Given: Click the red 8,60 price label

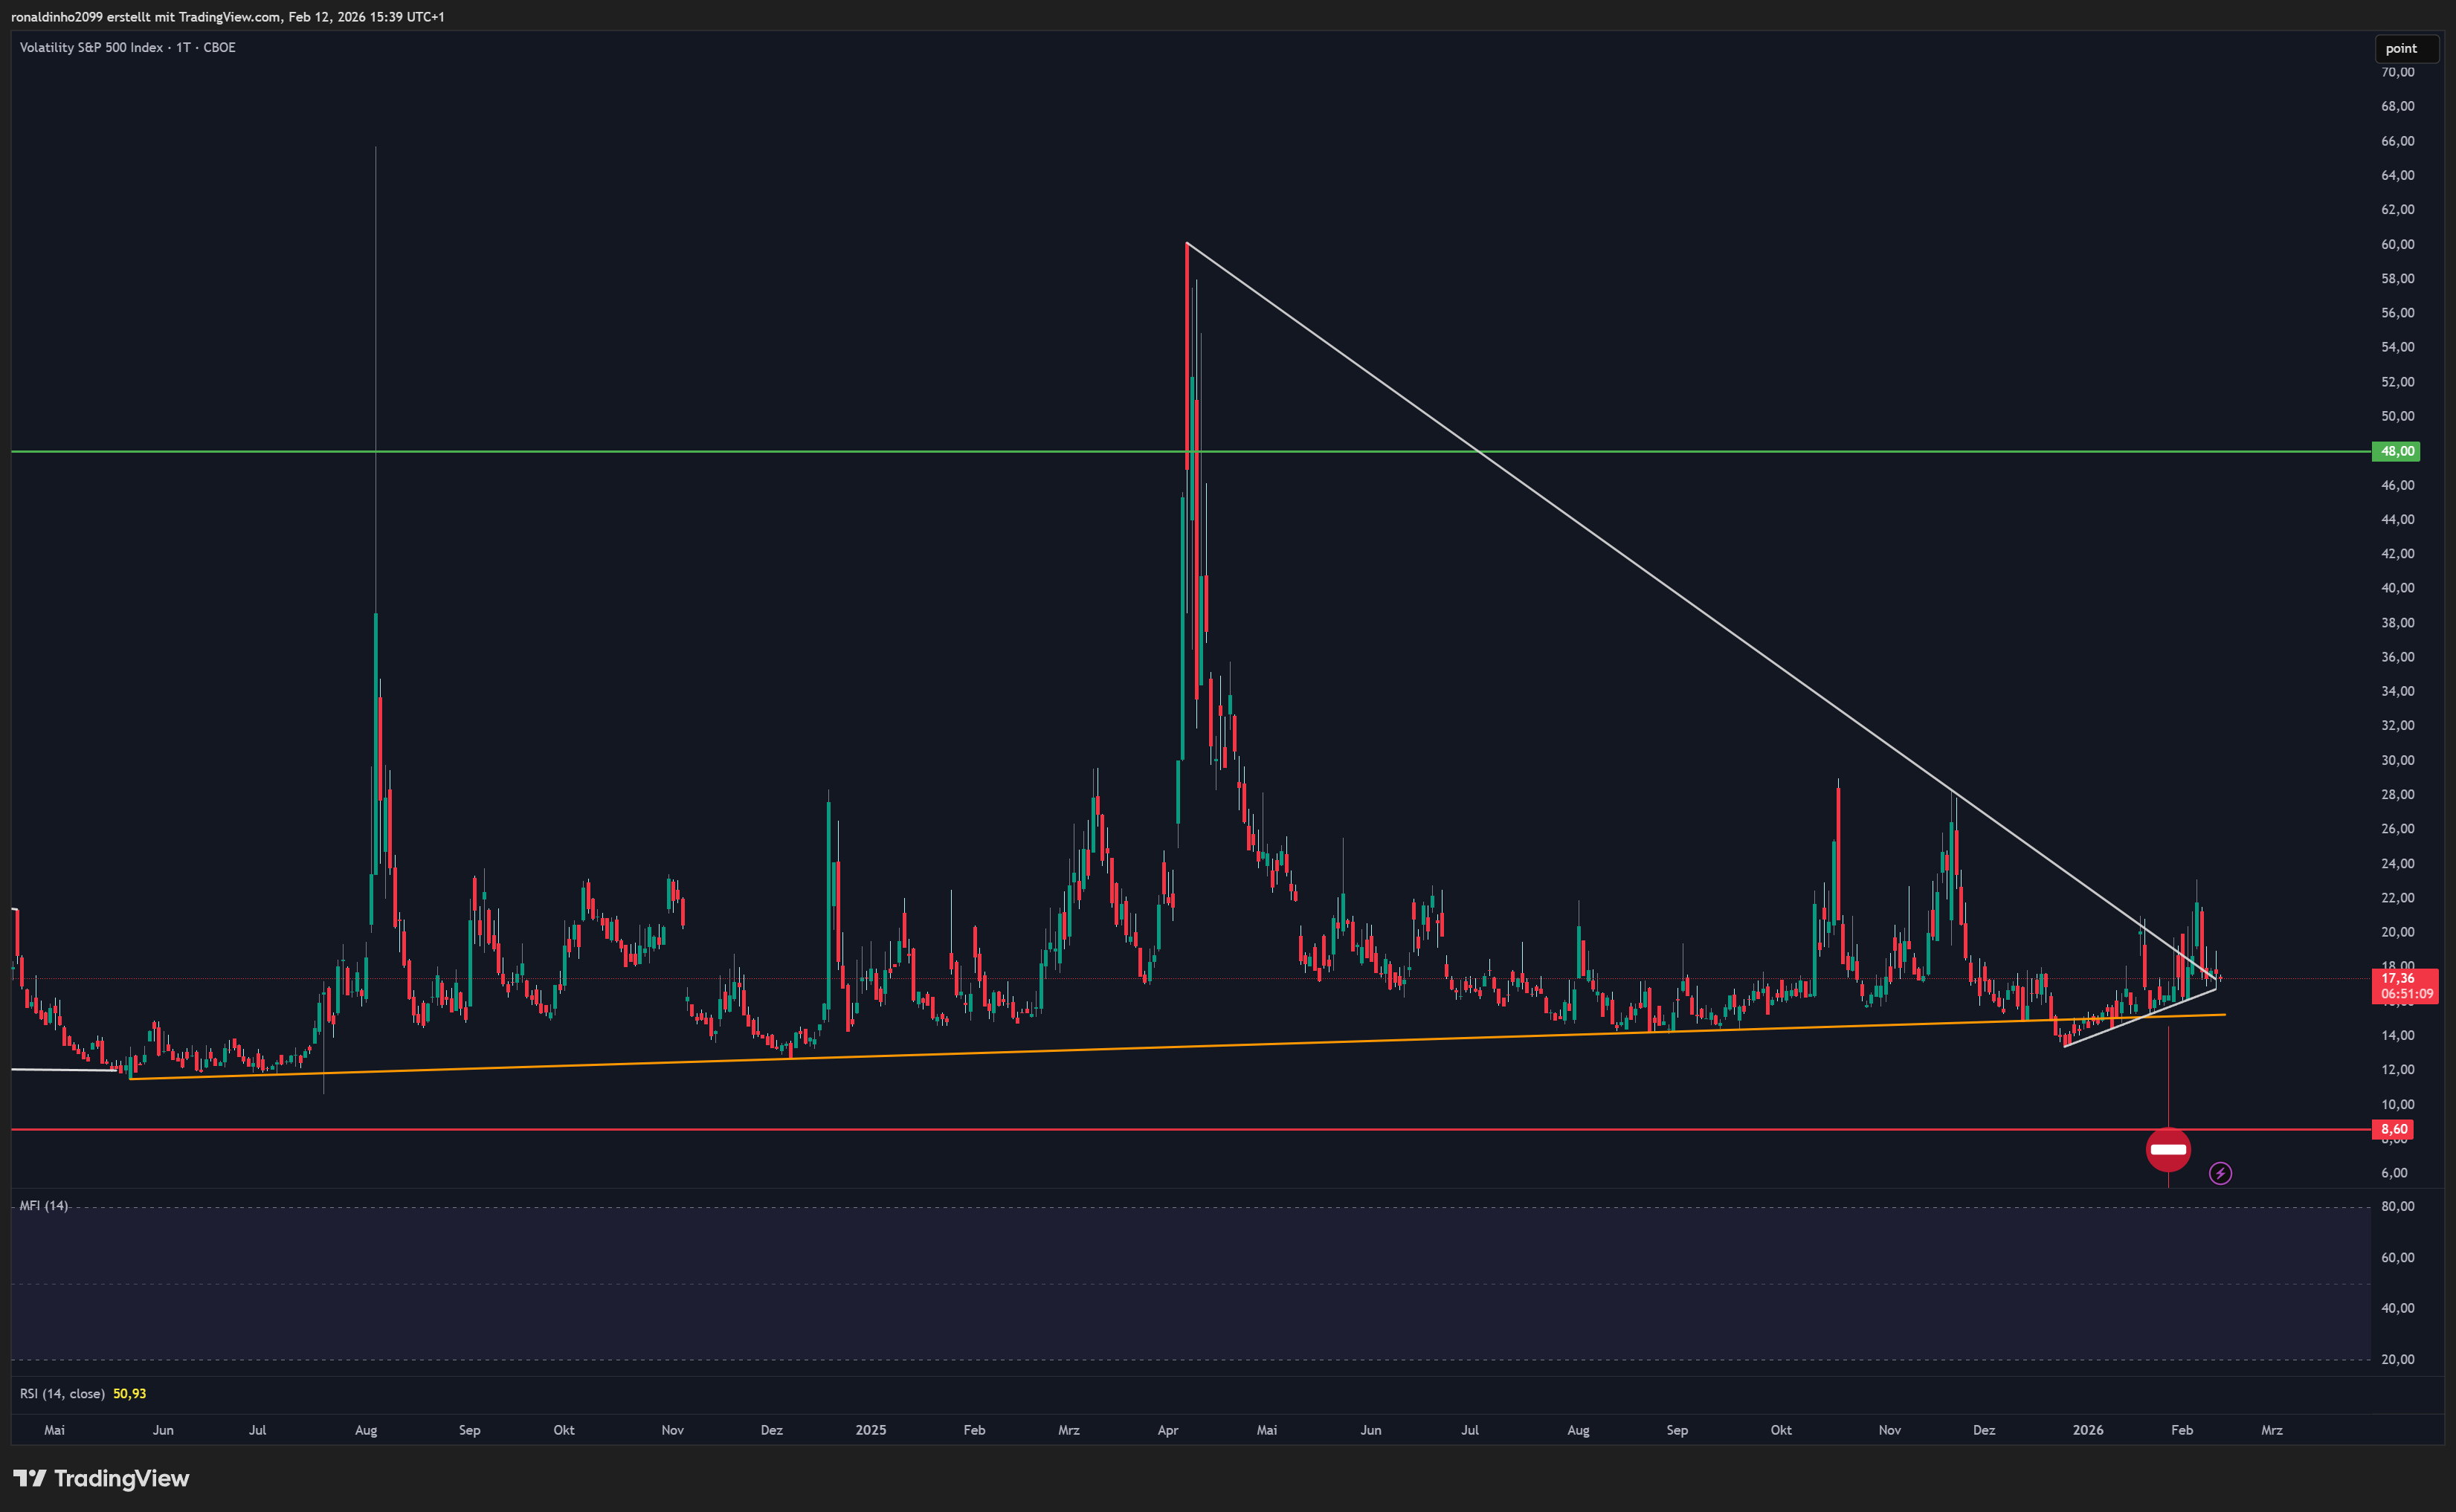Looking at the screenshot, I should 2393,1129.
